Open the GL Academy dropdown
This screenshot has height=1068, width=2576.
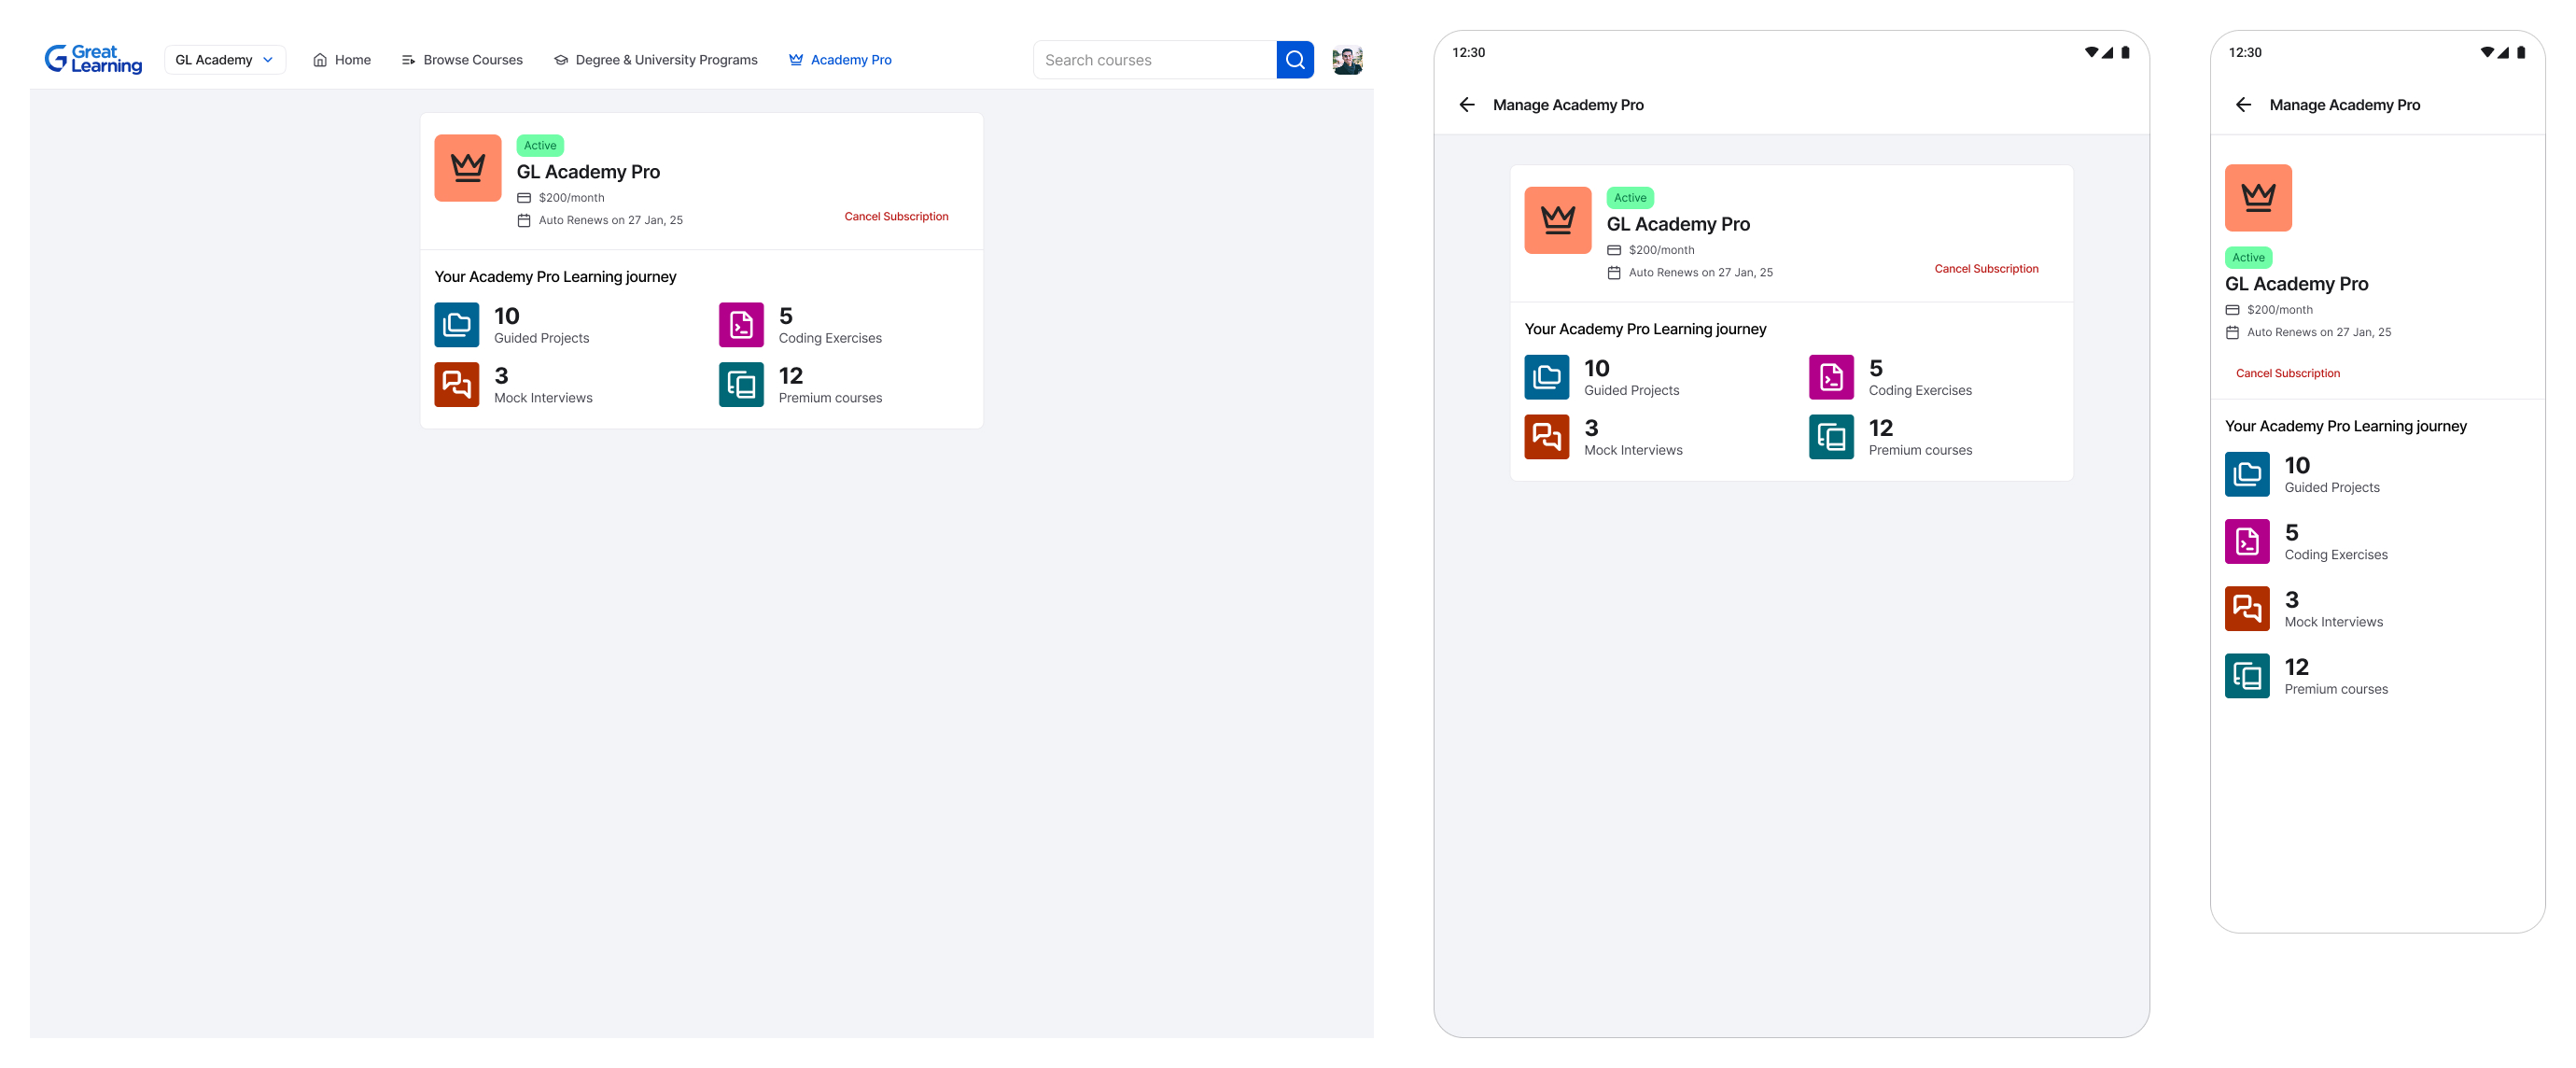click(224, 60)
